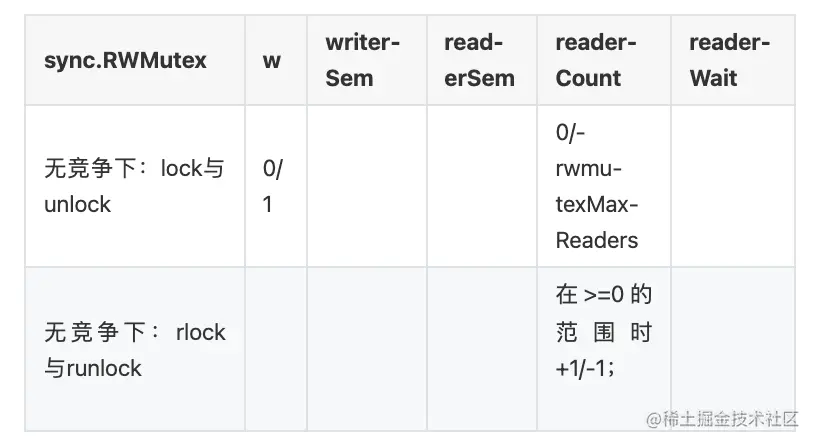Screen dimensions: 814x444
Task: Click the word 'unlock' in first row
Action: tap(77, 205)
